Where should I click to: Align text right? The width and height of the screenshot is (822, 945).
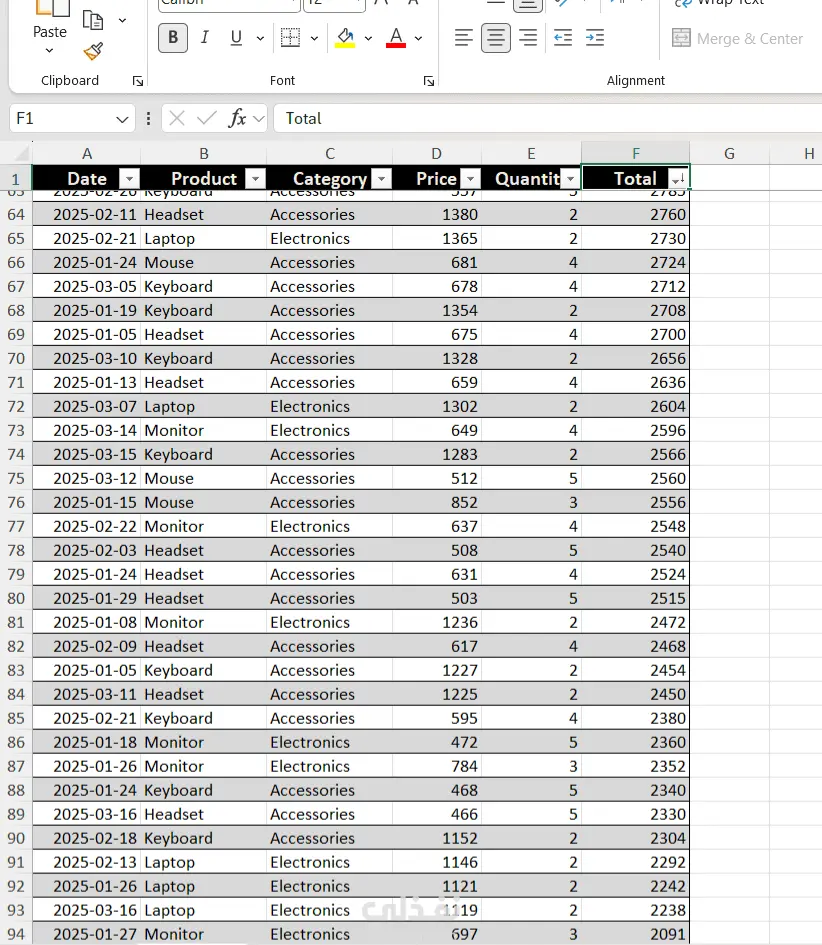528,38
